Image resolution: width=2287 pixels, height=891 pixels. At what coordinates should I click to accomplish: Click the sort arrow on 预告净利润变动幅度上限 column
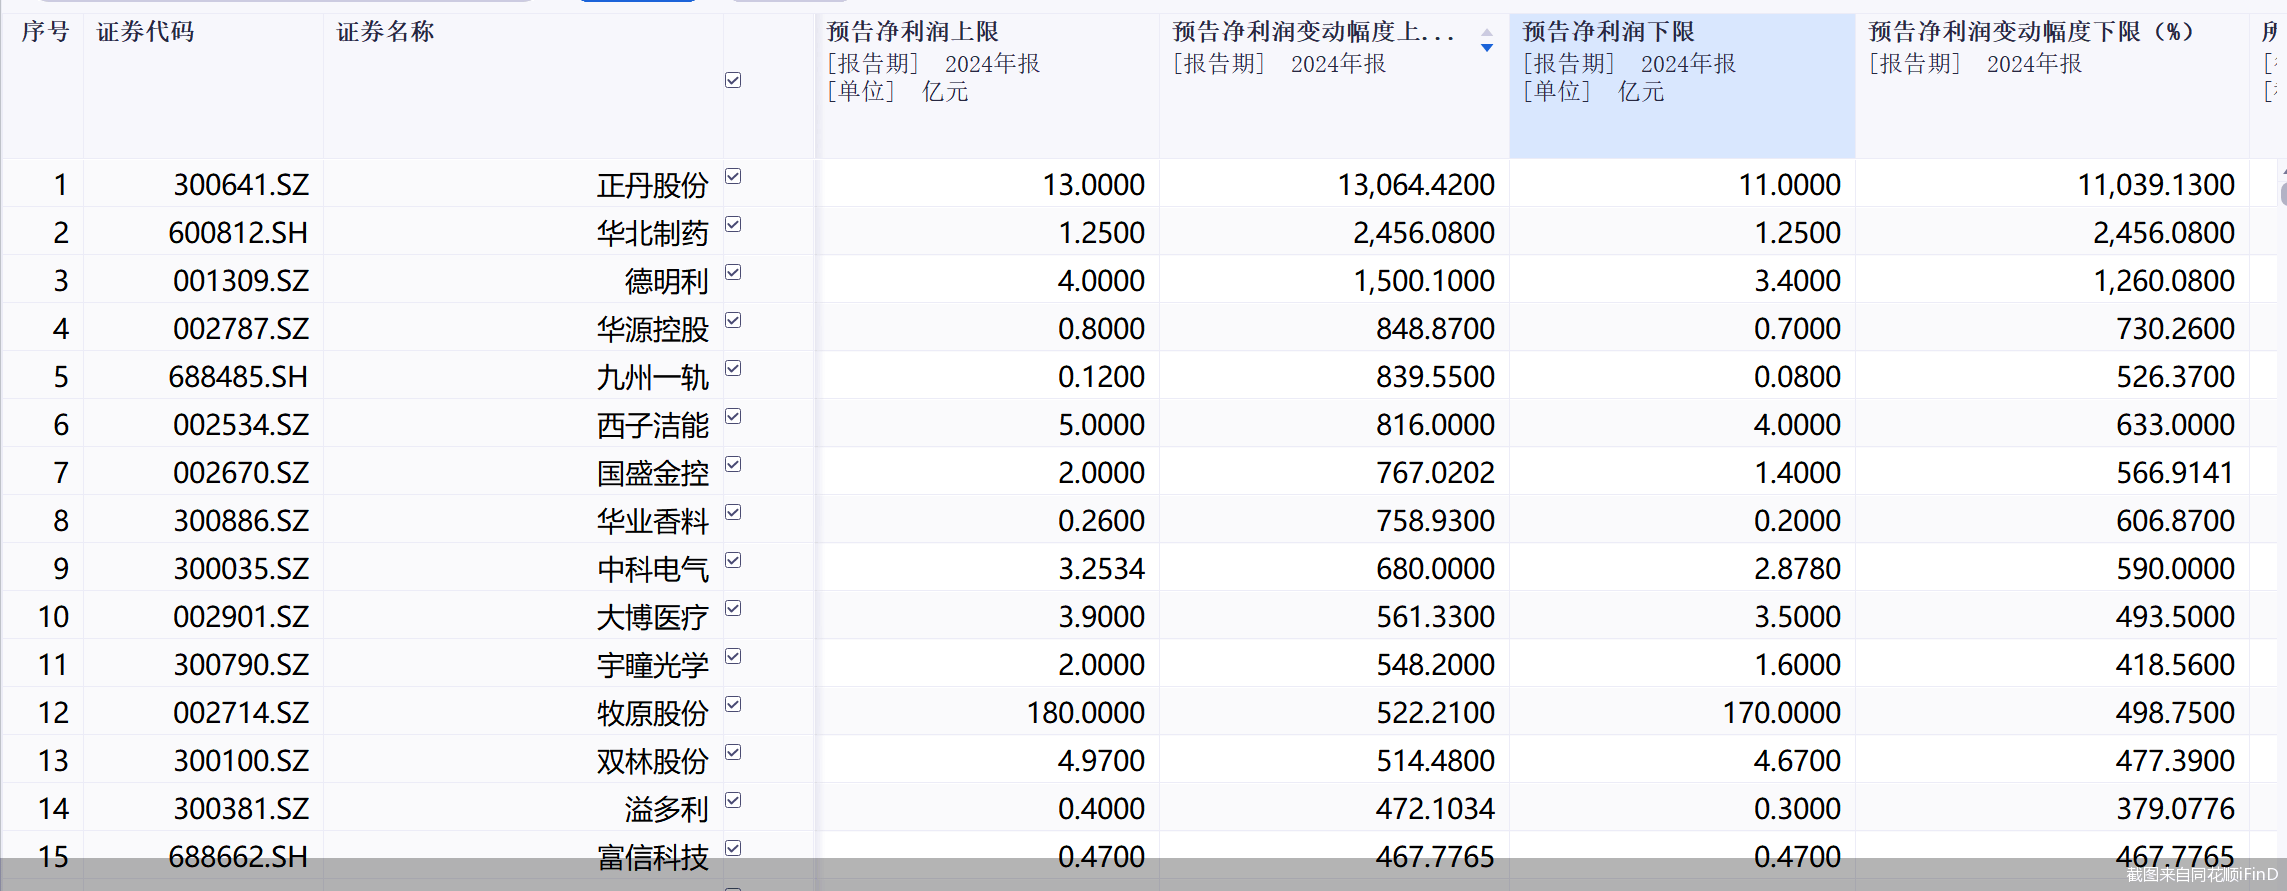click(x=1487, y=41)
